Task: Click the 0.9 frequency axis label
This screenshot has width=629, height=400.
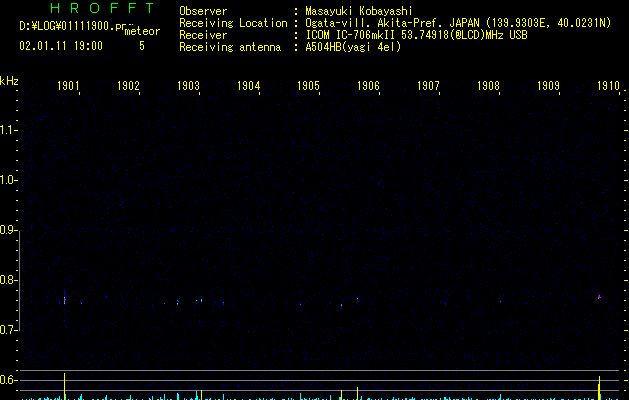Action: click(8, 230)
